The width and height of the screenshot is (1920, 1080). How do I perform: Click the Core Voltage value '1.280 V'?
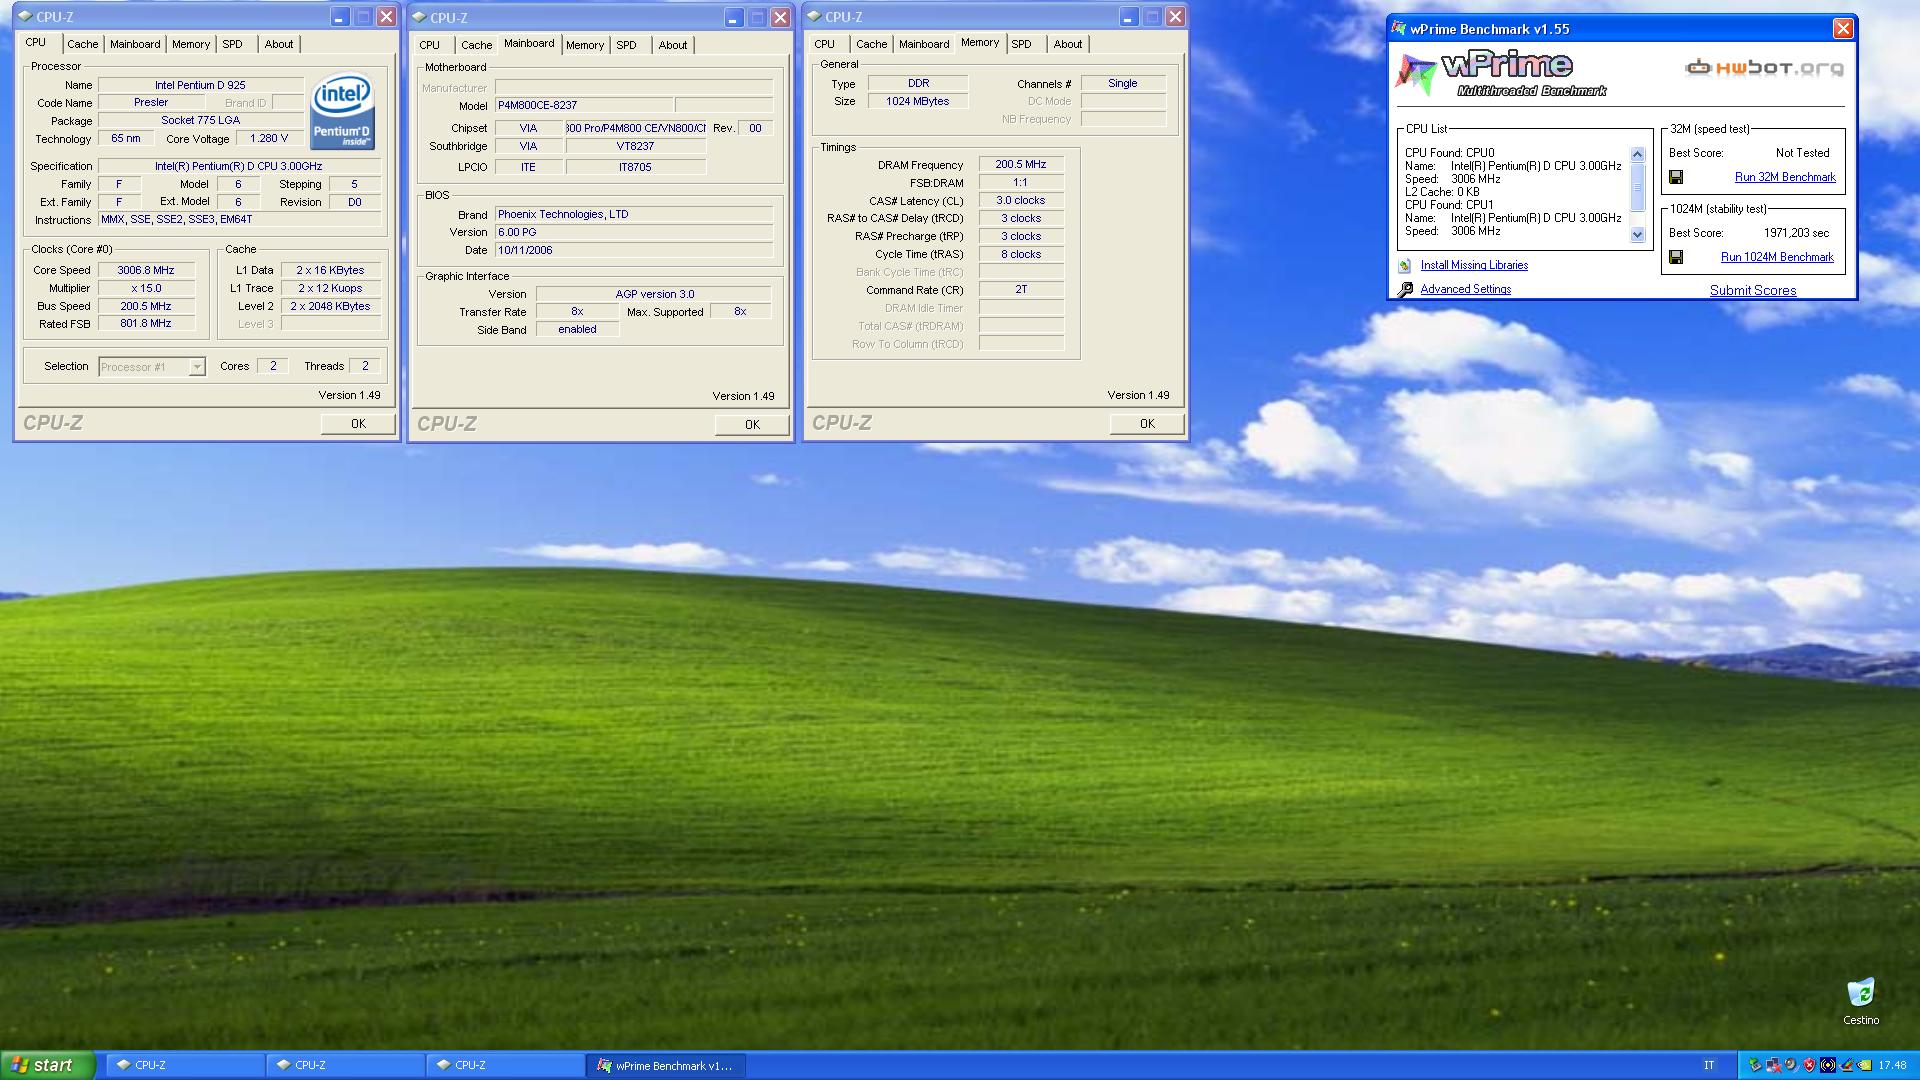coord(269,138)
